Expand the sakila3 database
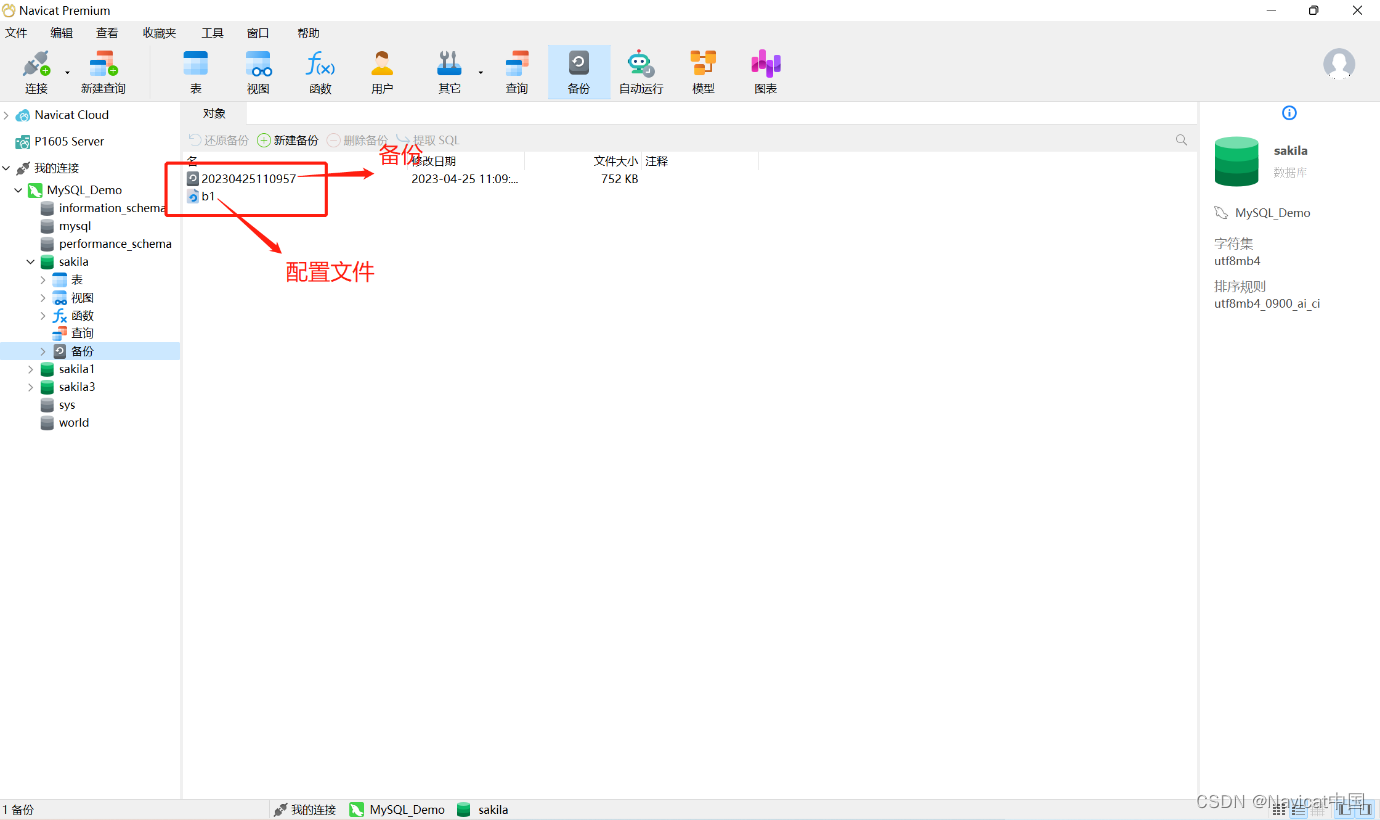 click(30, 387)
